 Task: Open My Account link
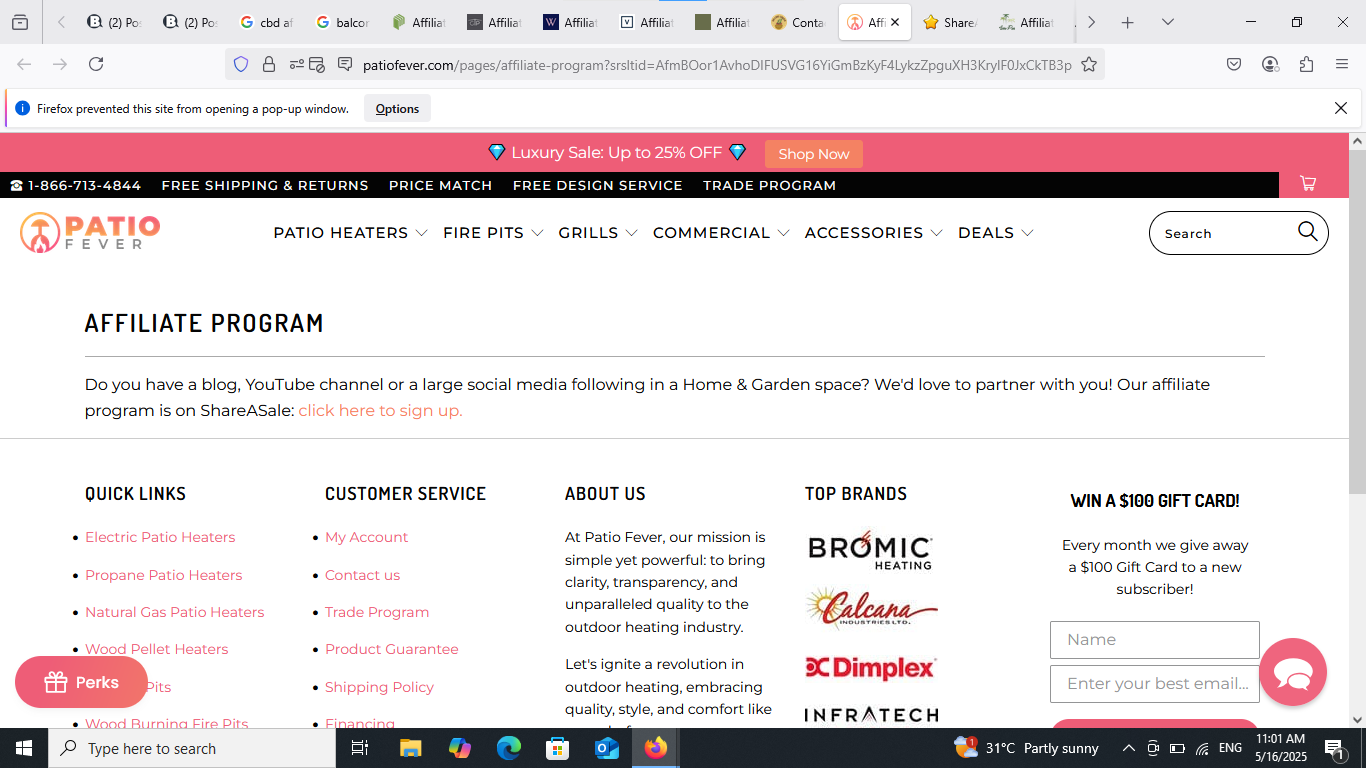pos(366,537)
